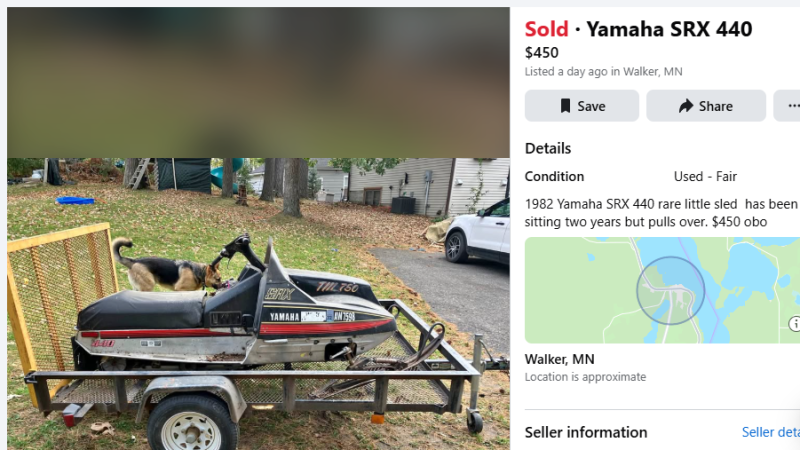Click the 'Used - Fair' condition value
Image resolution: width=800 pixels, height=450 pixels.
click(705, 177)
